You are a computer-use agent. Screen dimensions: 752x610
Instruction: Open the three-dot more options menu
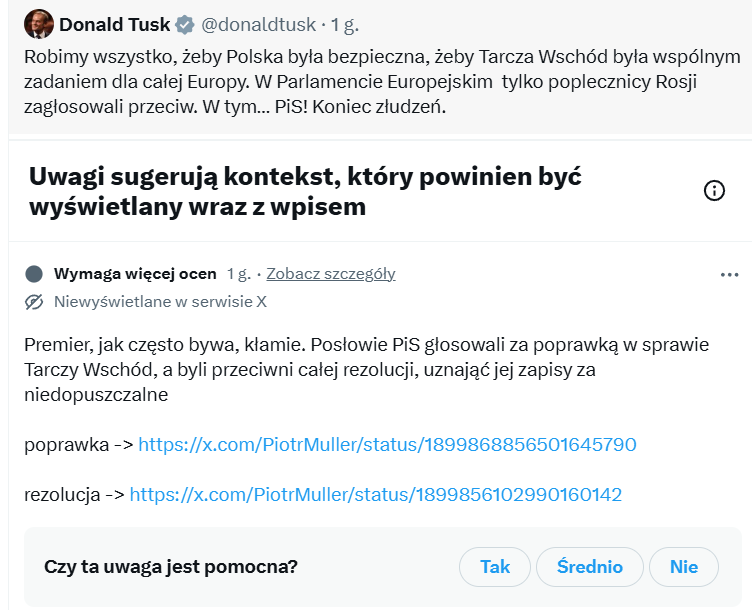pyautogui.click(x=729, y=274)
